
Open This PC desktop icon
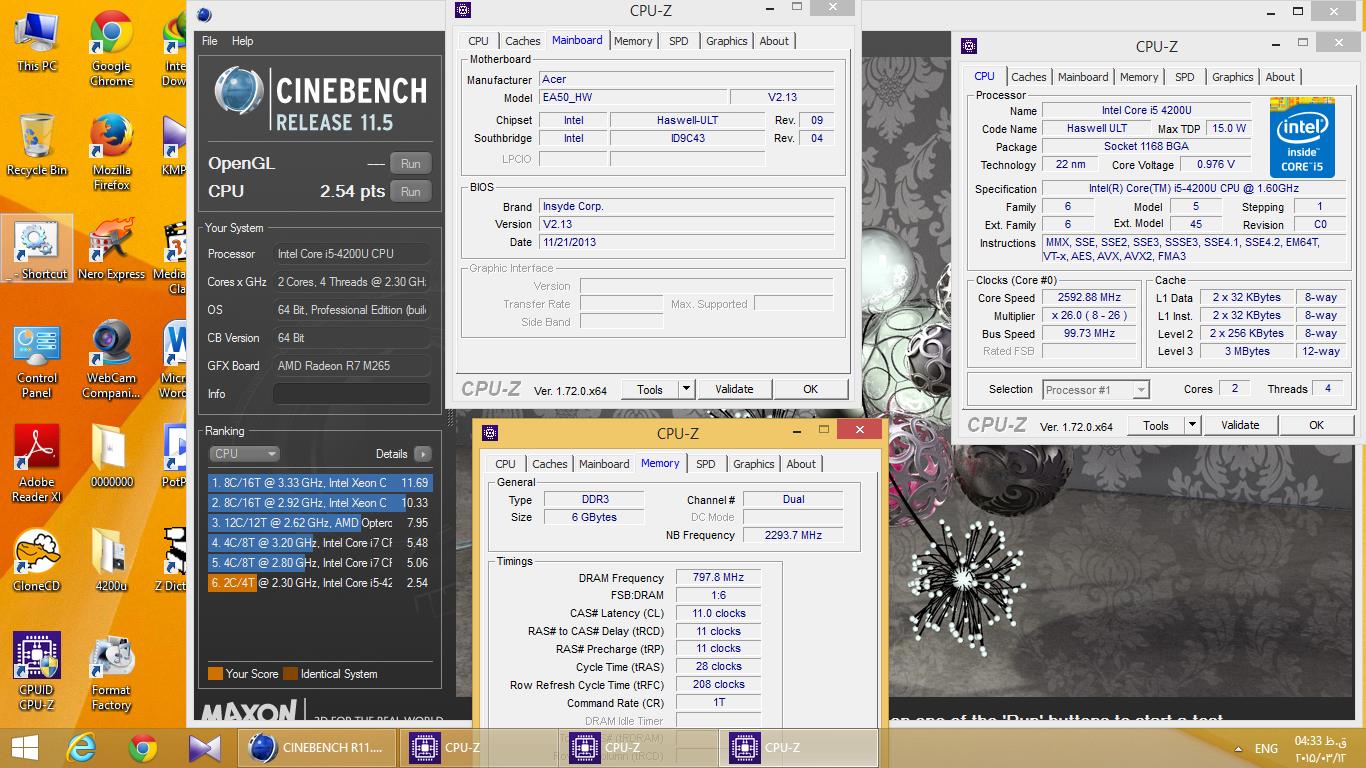point(37,42)
